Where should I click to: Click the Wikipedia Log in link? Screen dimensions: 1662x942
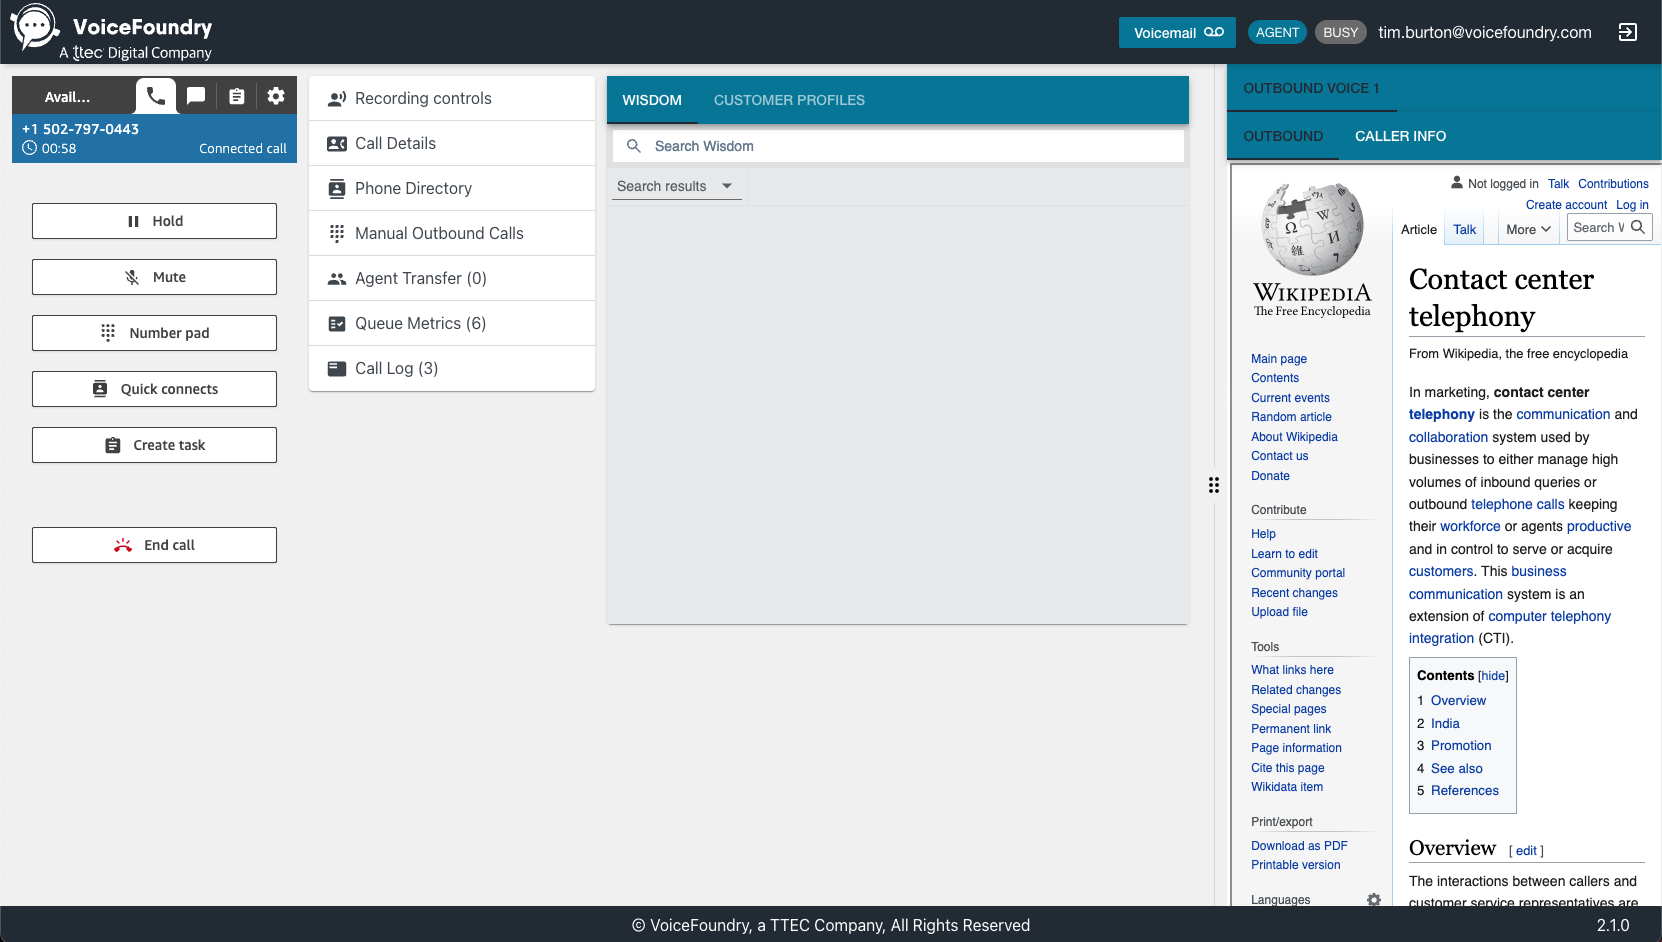1632,205
